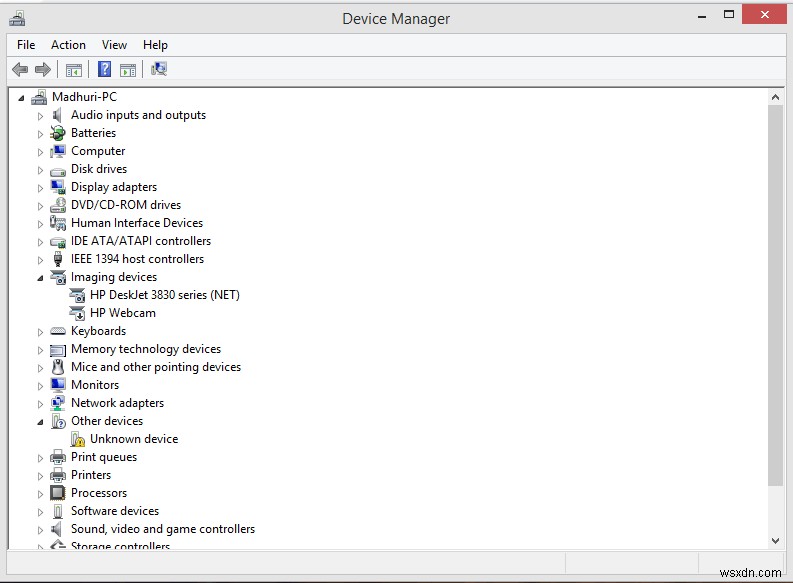Collapse the Other devices arrow
The height and width of the screenshot is (583, 793).
pyautogui.click(x=40, y=422)
